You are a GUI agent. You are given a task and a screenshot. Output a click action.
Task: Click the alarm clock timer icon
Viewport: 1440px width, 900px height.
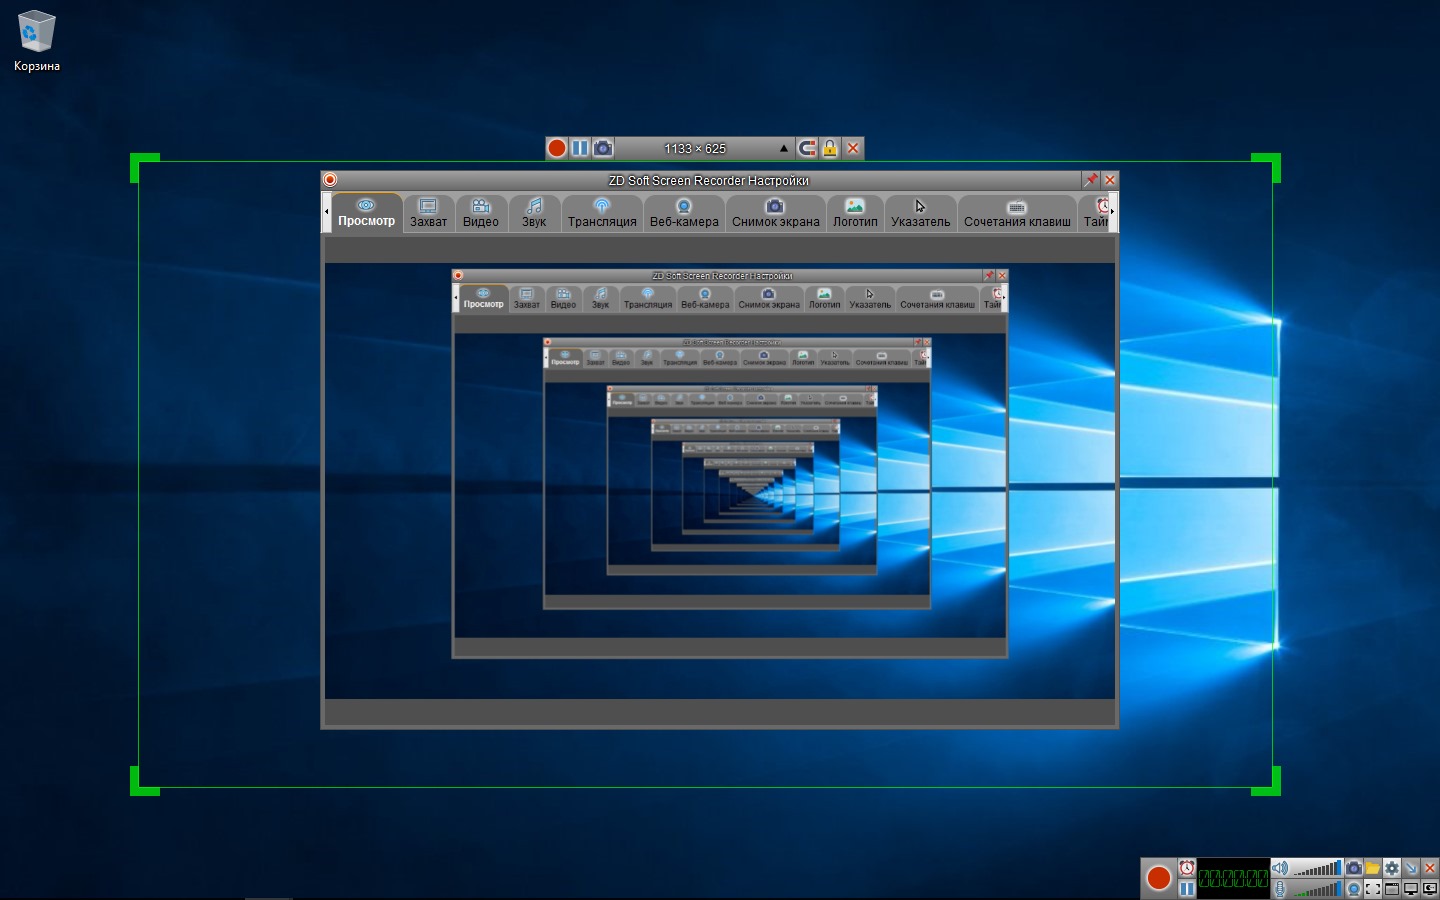pos(1186,868)
